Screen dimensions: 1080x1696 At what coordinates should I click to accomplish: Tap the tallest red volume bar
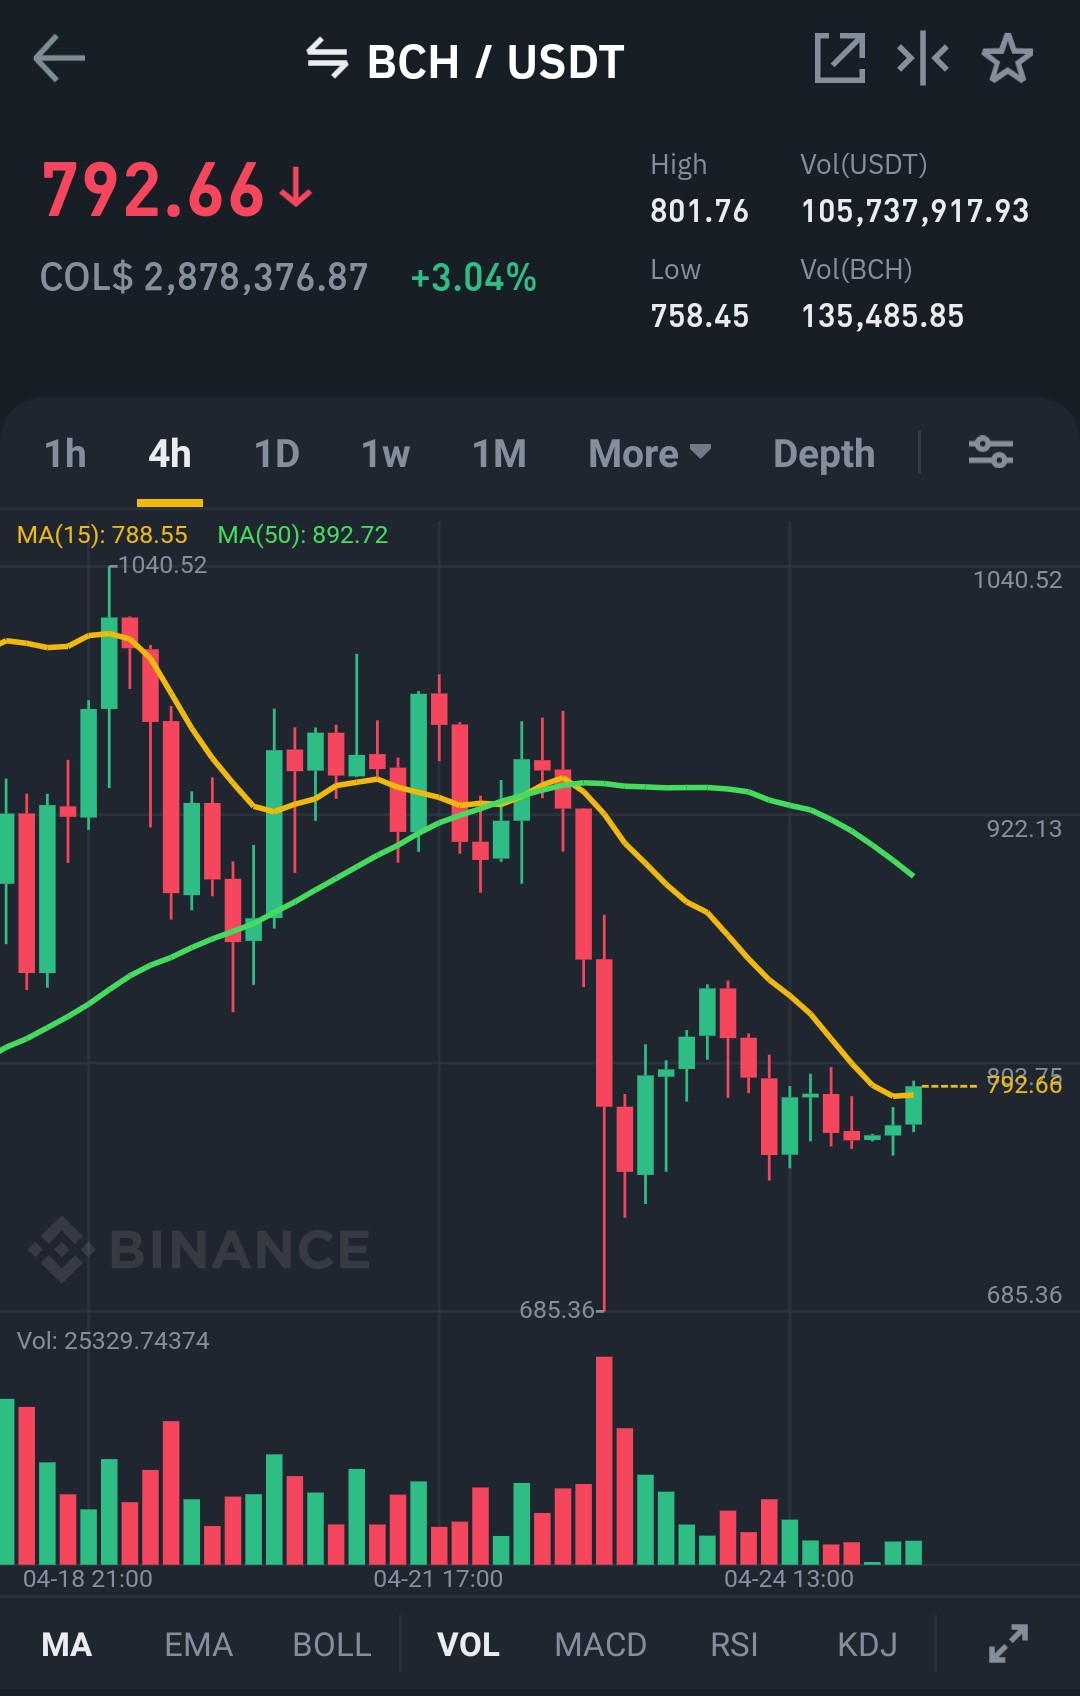(604, 1460)
